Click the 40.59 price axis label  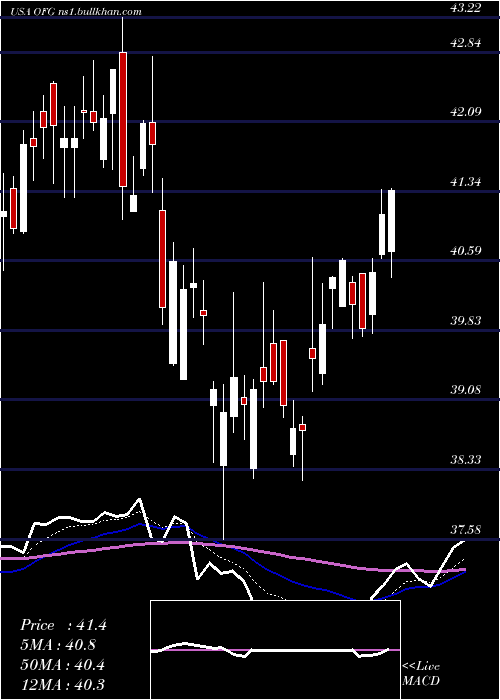(x=466, y=251)
